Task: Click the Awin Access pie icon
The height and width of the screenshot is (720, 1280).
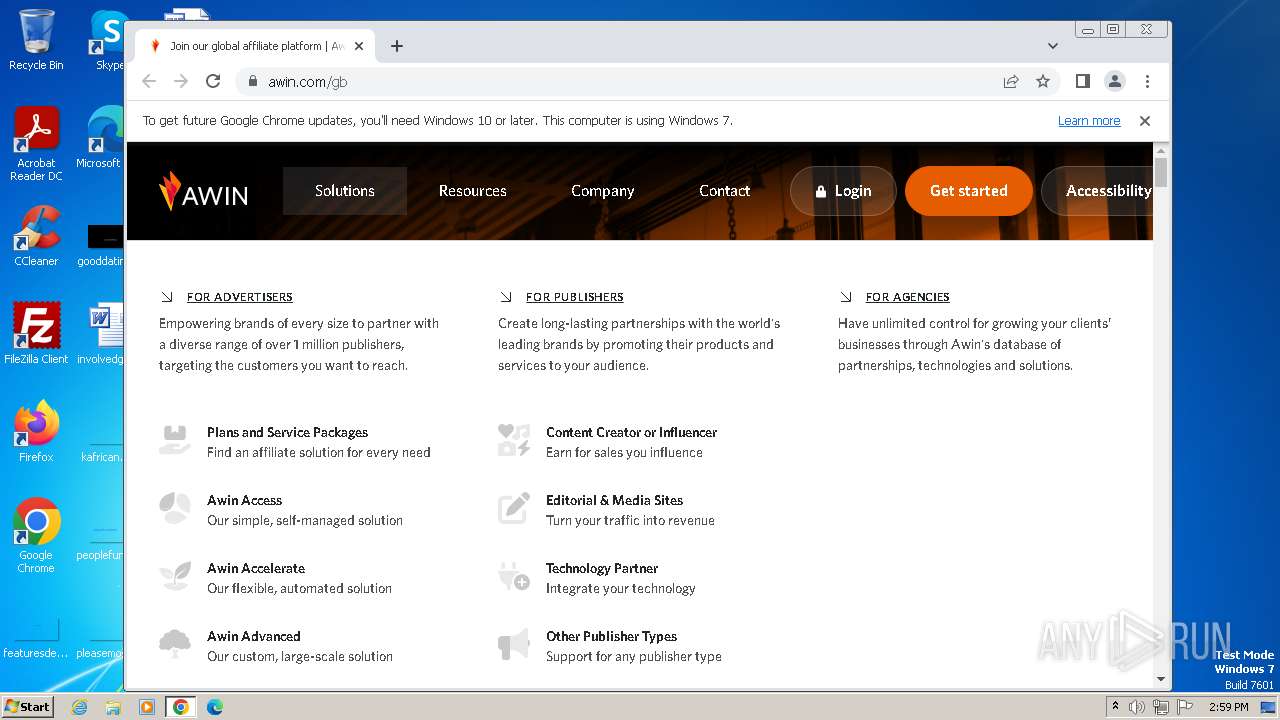Action: coord(175,509)
